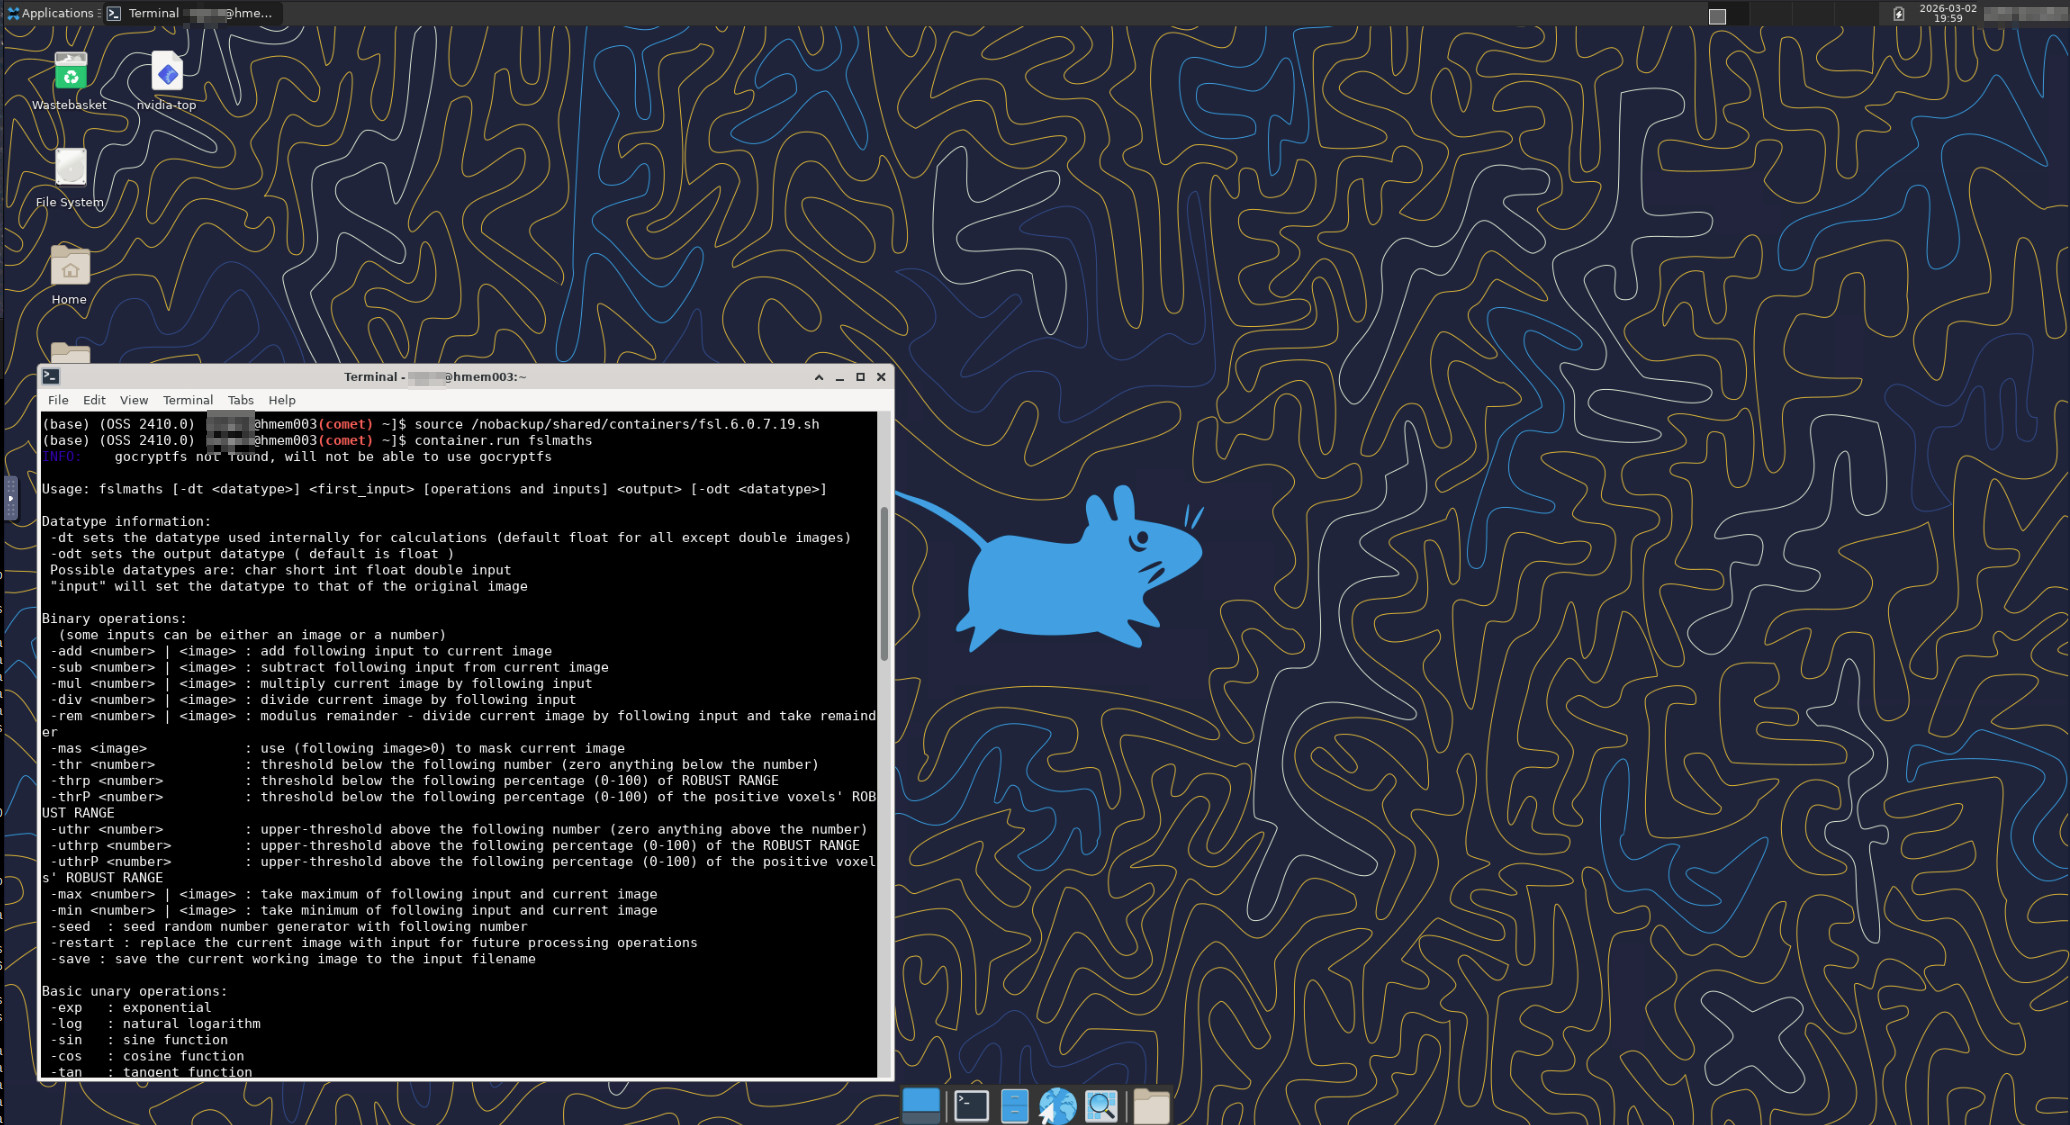The image size is (2070, 1125).
Task: Open Application Finder magnifier icon in dock
Action: coord(1101,1105)
